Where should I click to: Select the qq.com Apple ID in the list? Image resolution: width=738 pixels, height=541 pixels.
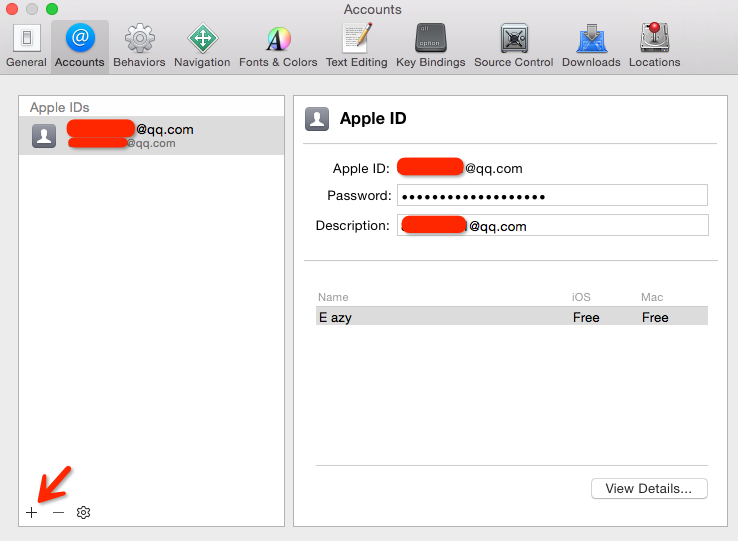click(152, 136)
